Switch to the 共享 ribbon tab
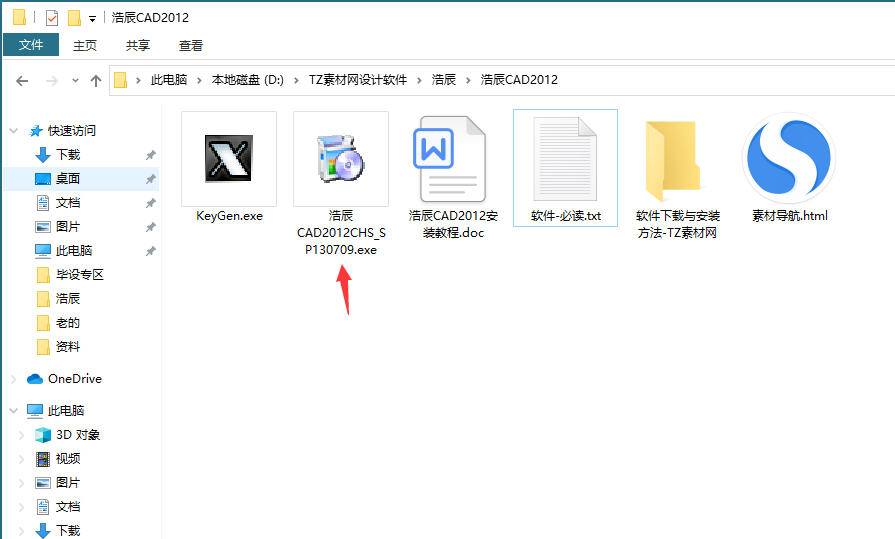Viewport: 895px width, 539px height. pyautogui.click(x=138, y=45)
